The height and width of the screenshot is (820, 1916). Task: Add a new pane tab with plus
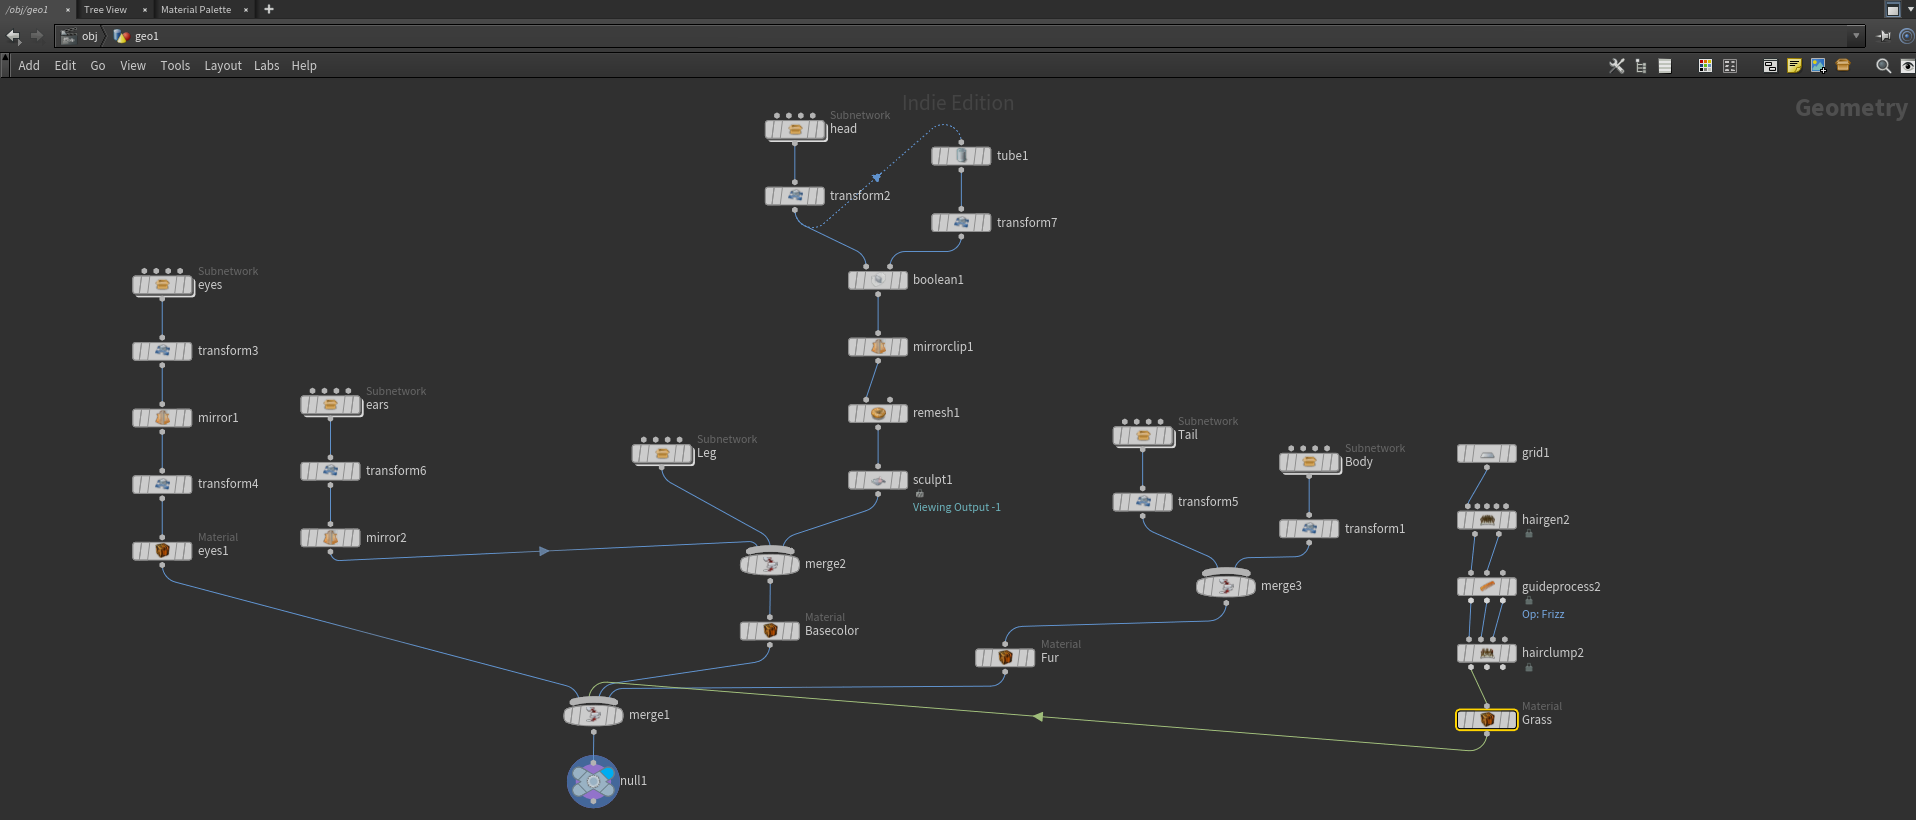coord(268,9)
